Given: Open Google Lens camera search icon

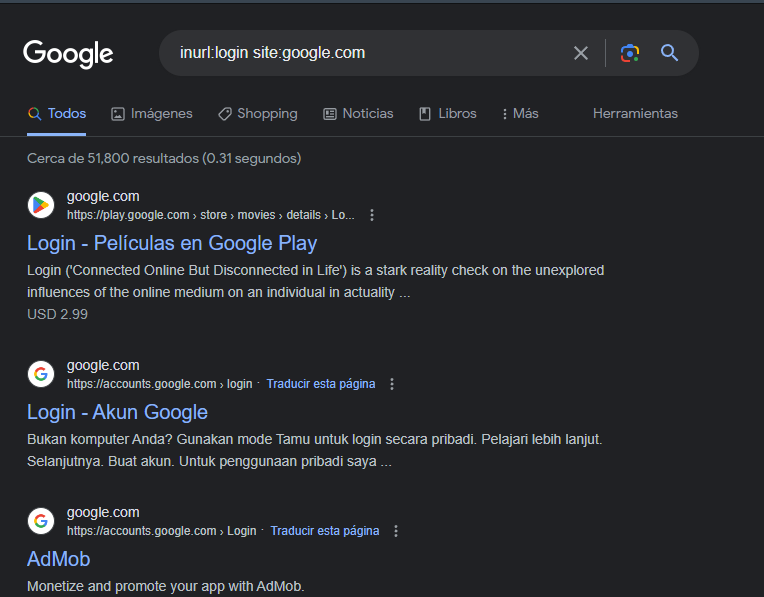Looking at the screenshot, I should pos(630,53).
